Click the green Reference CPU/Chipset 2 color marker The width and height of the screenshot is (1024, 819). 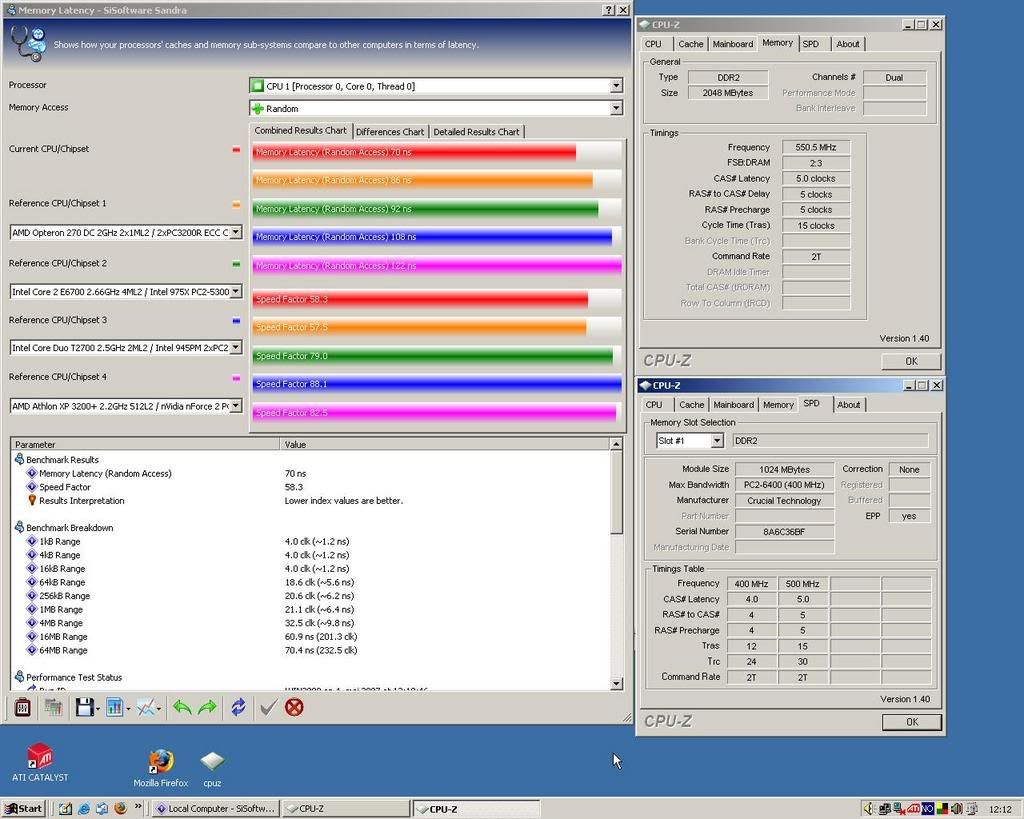click(x=236, y=264)
